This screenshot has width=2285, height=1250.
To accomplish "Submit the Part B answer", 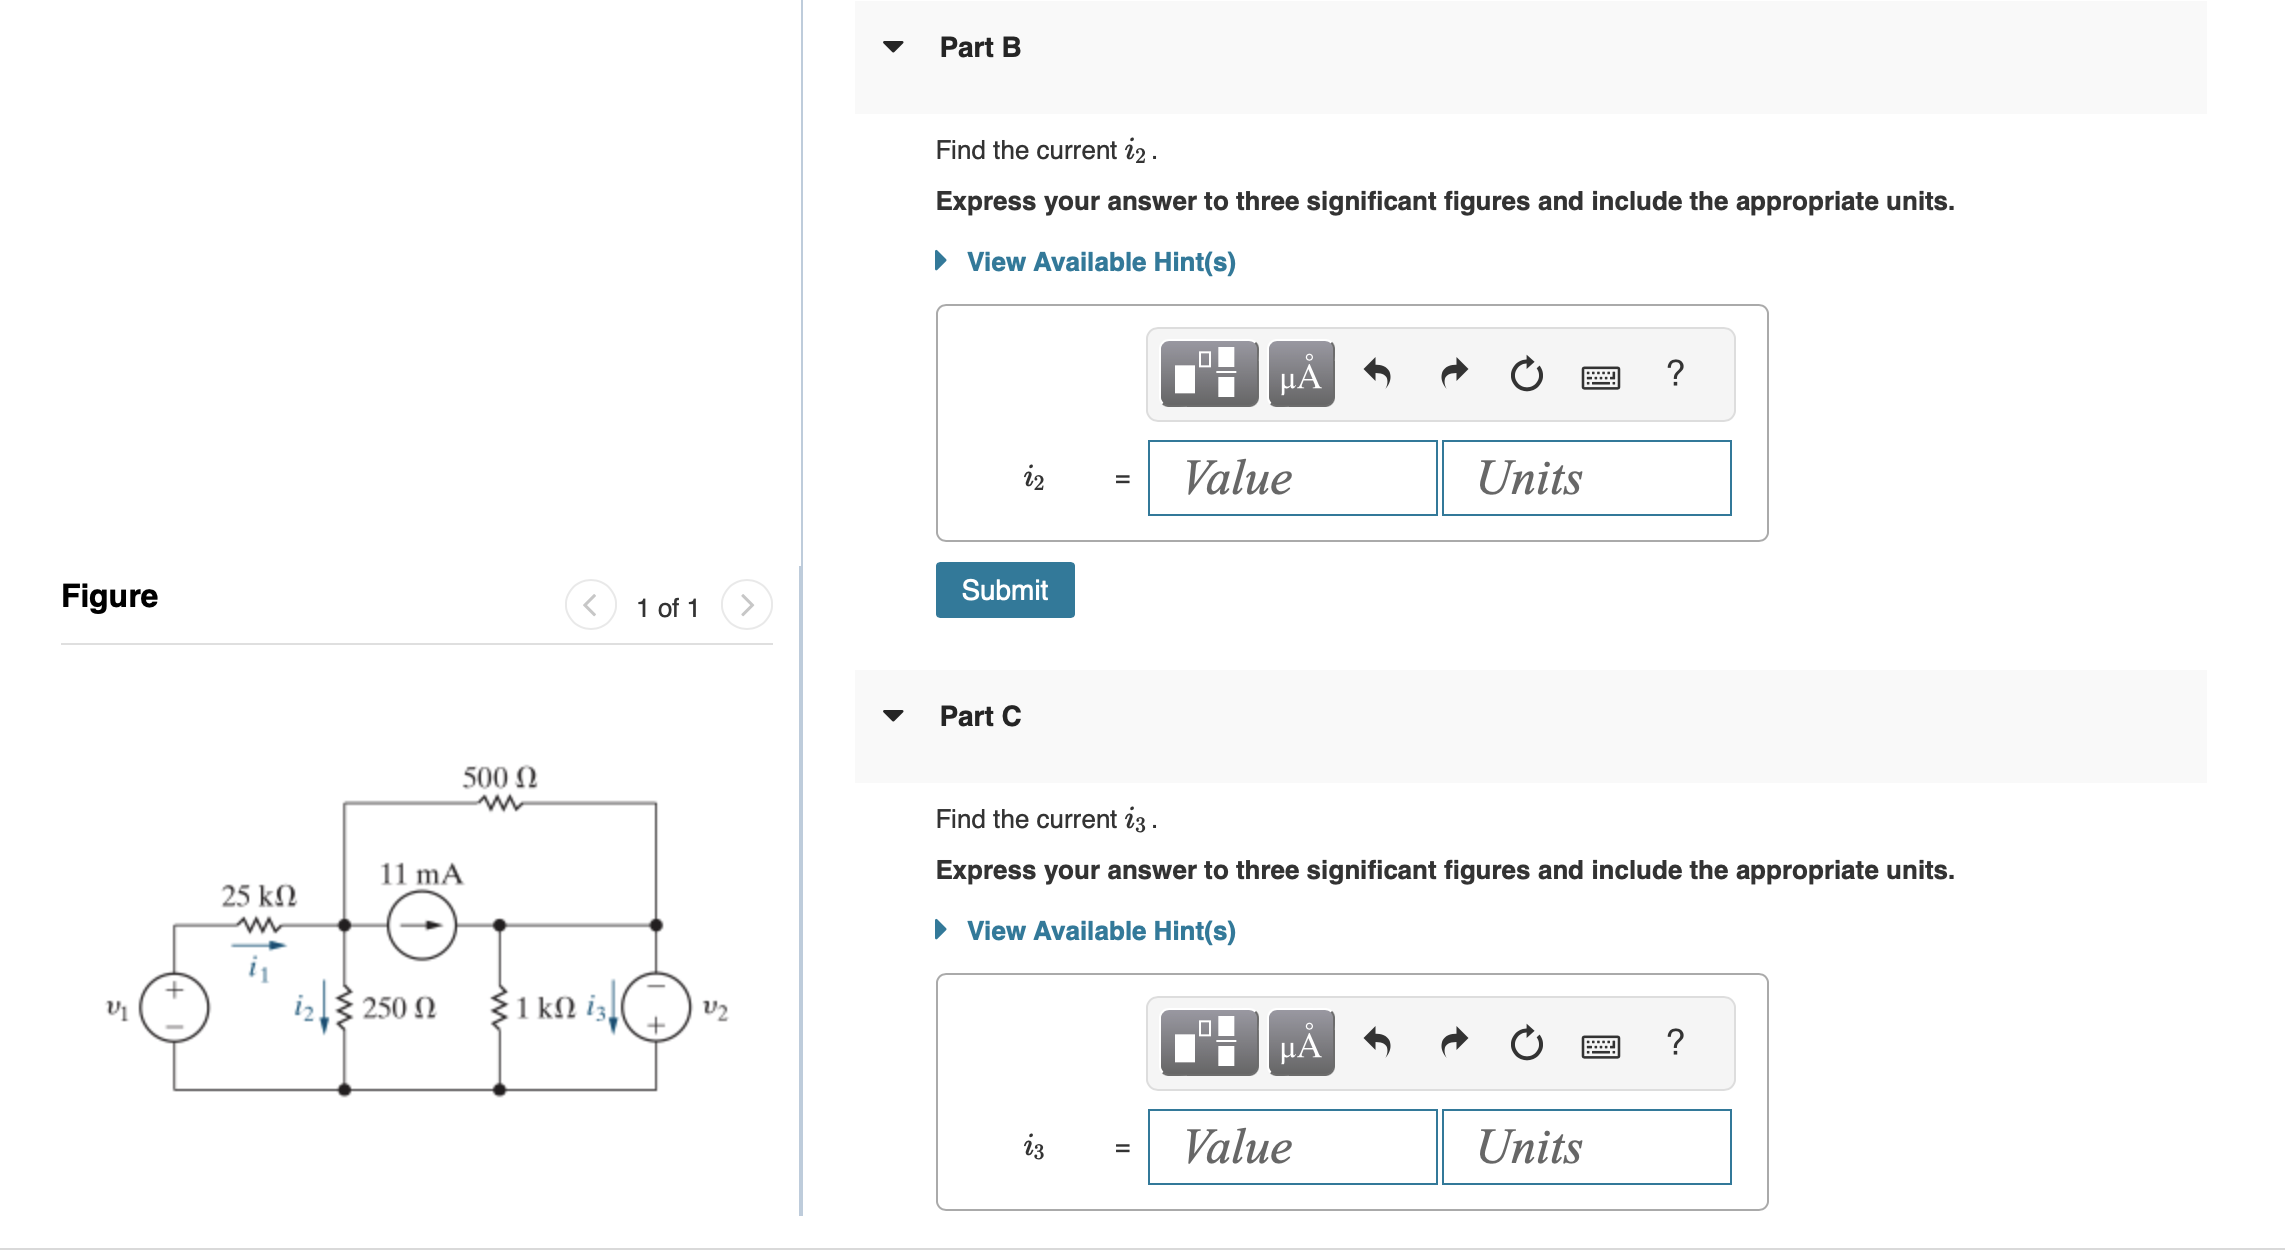I will [x=1005, y=590].
